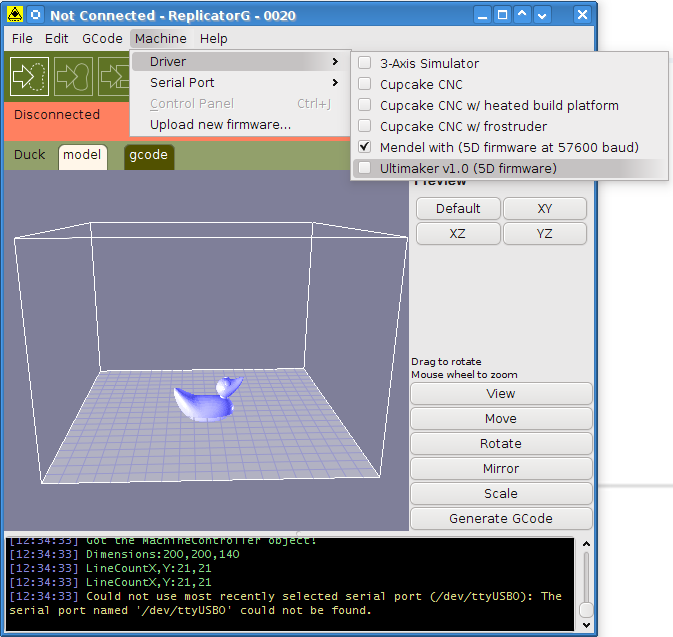Click the 'Drag to rotate' hint text
This screenshot has width=673, height=637.
click(x=446, y=361)
